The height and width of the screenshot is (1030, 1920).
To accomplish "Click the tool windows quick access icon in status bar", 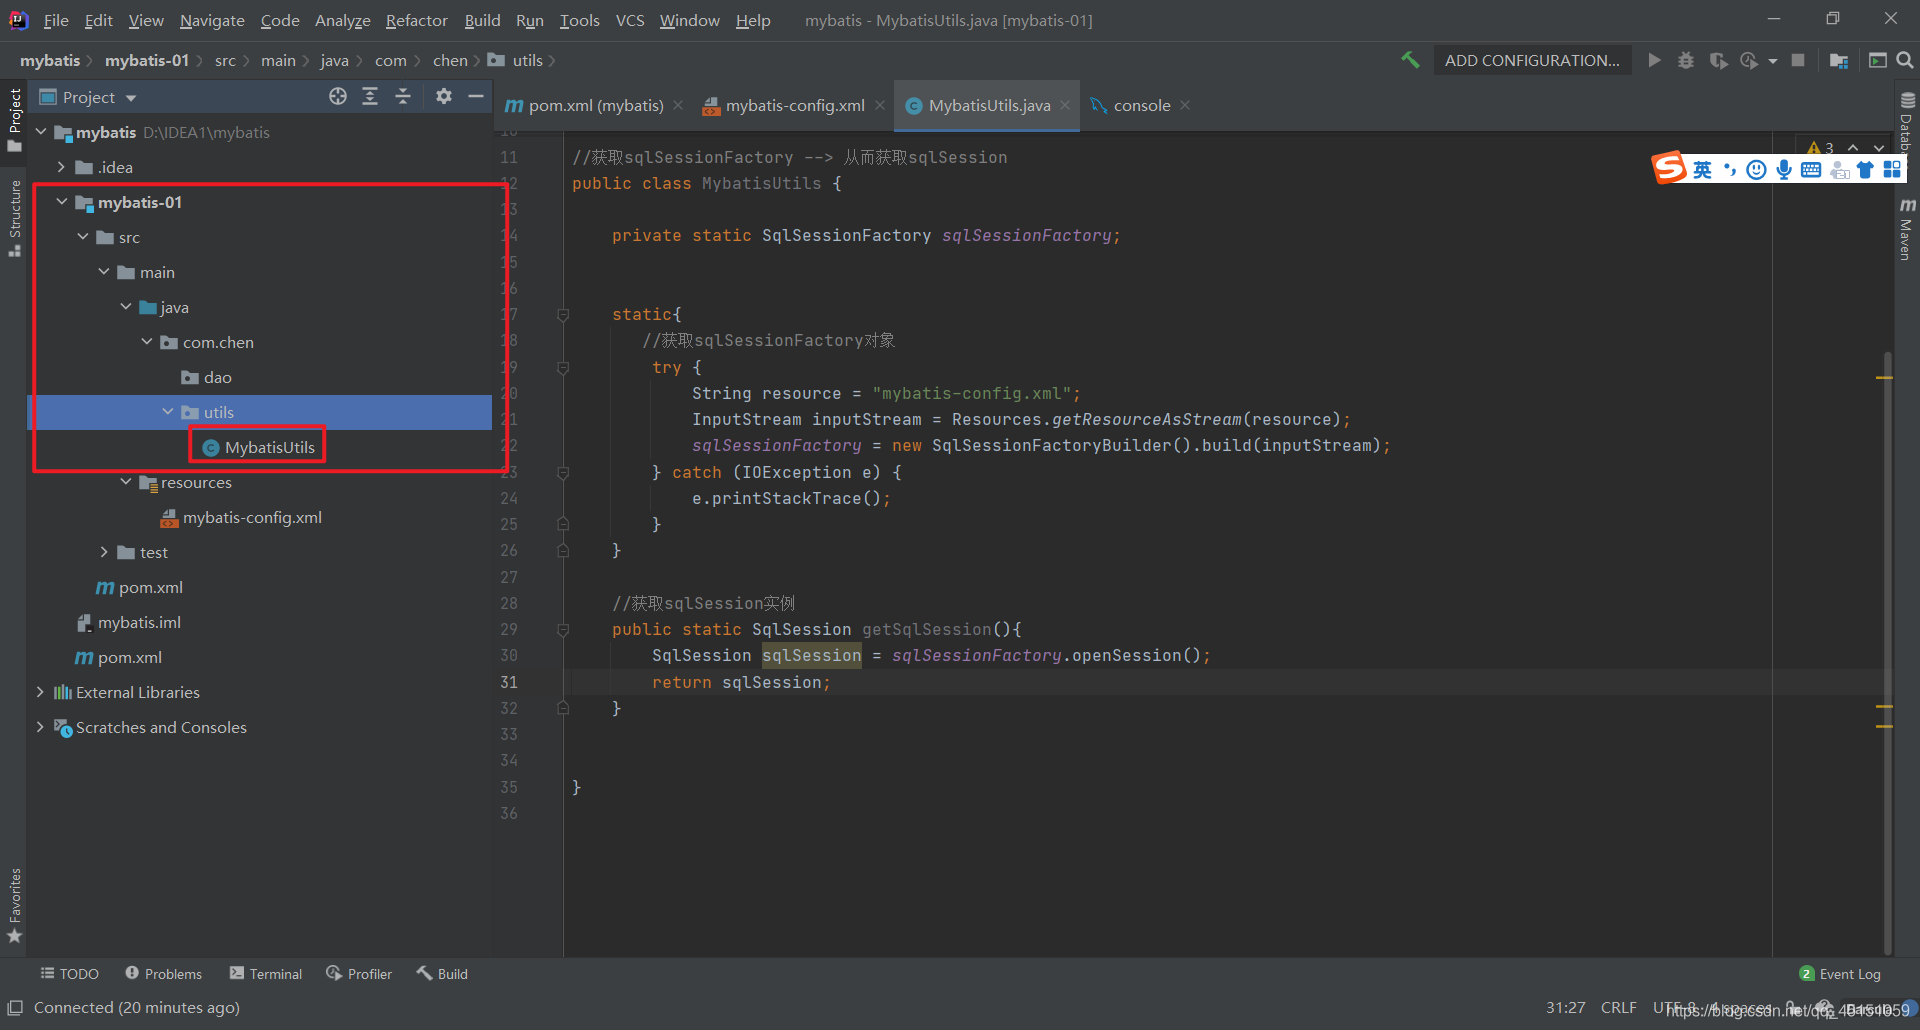I will point(15,1007).
